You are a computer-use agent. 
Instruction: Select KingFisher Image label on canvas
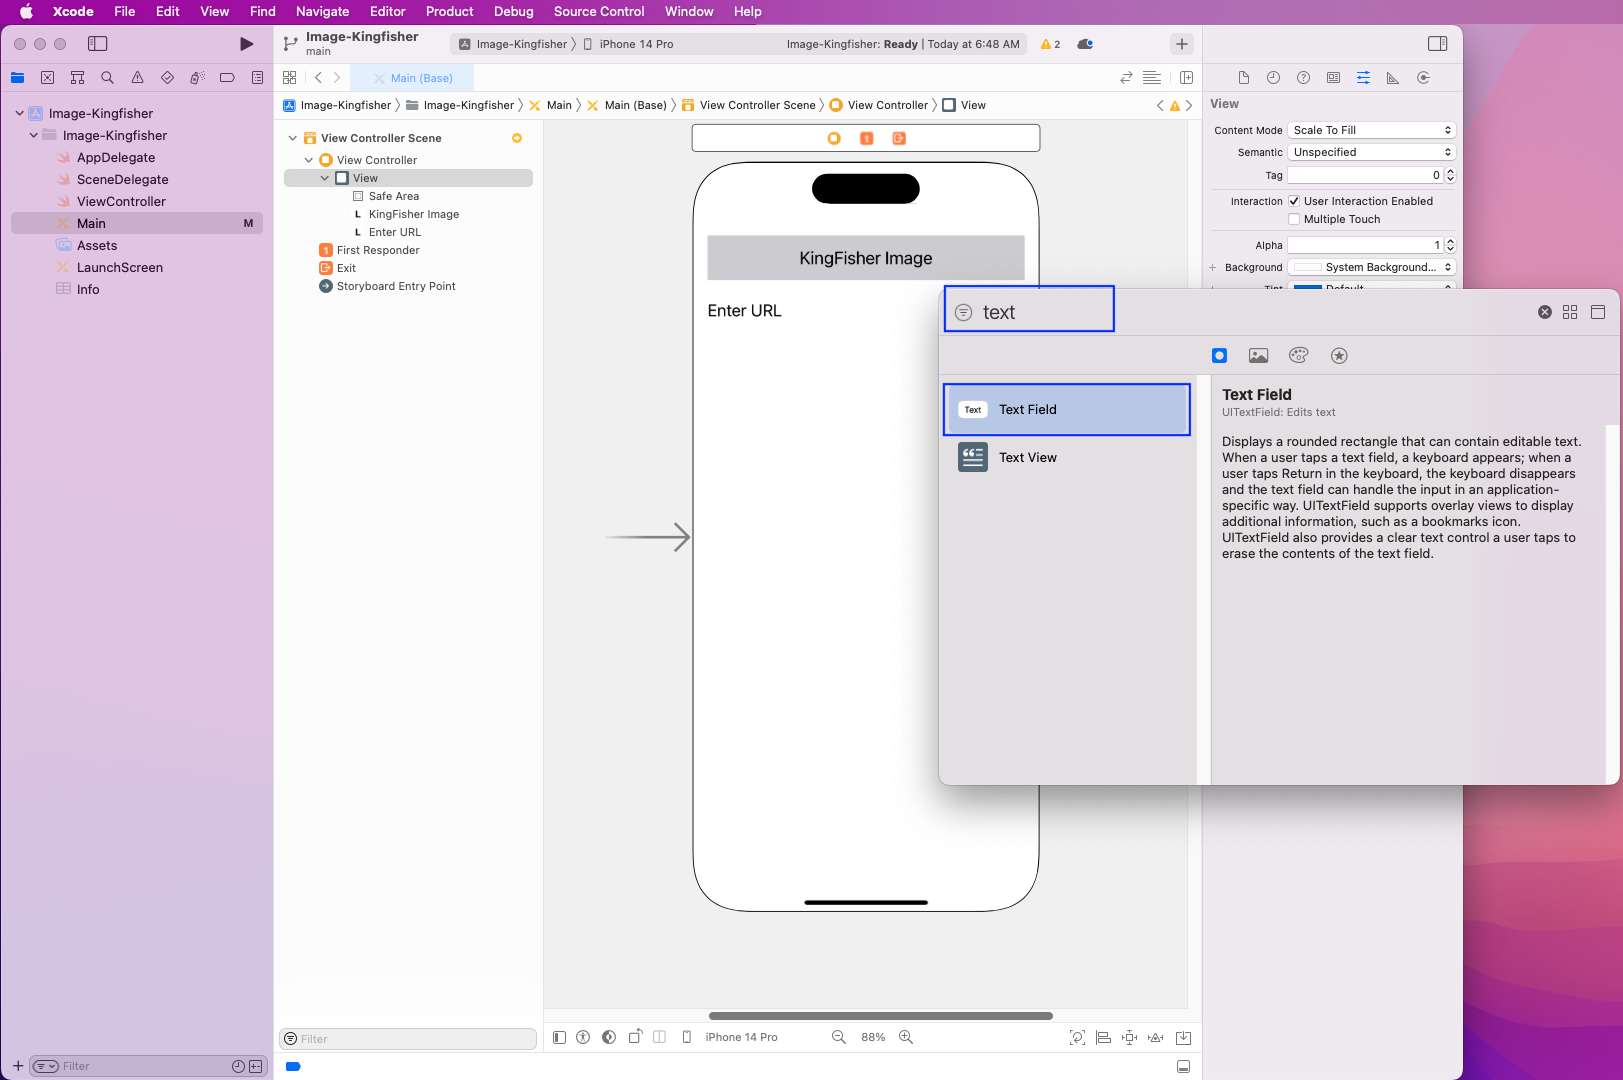pyautogui.click(x=866, y=258)
